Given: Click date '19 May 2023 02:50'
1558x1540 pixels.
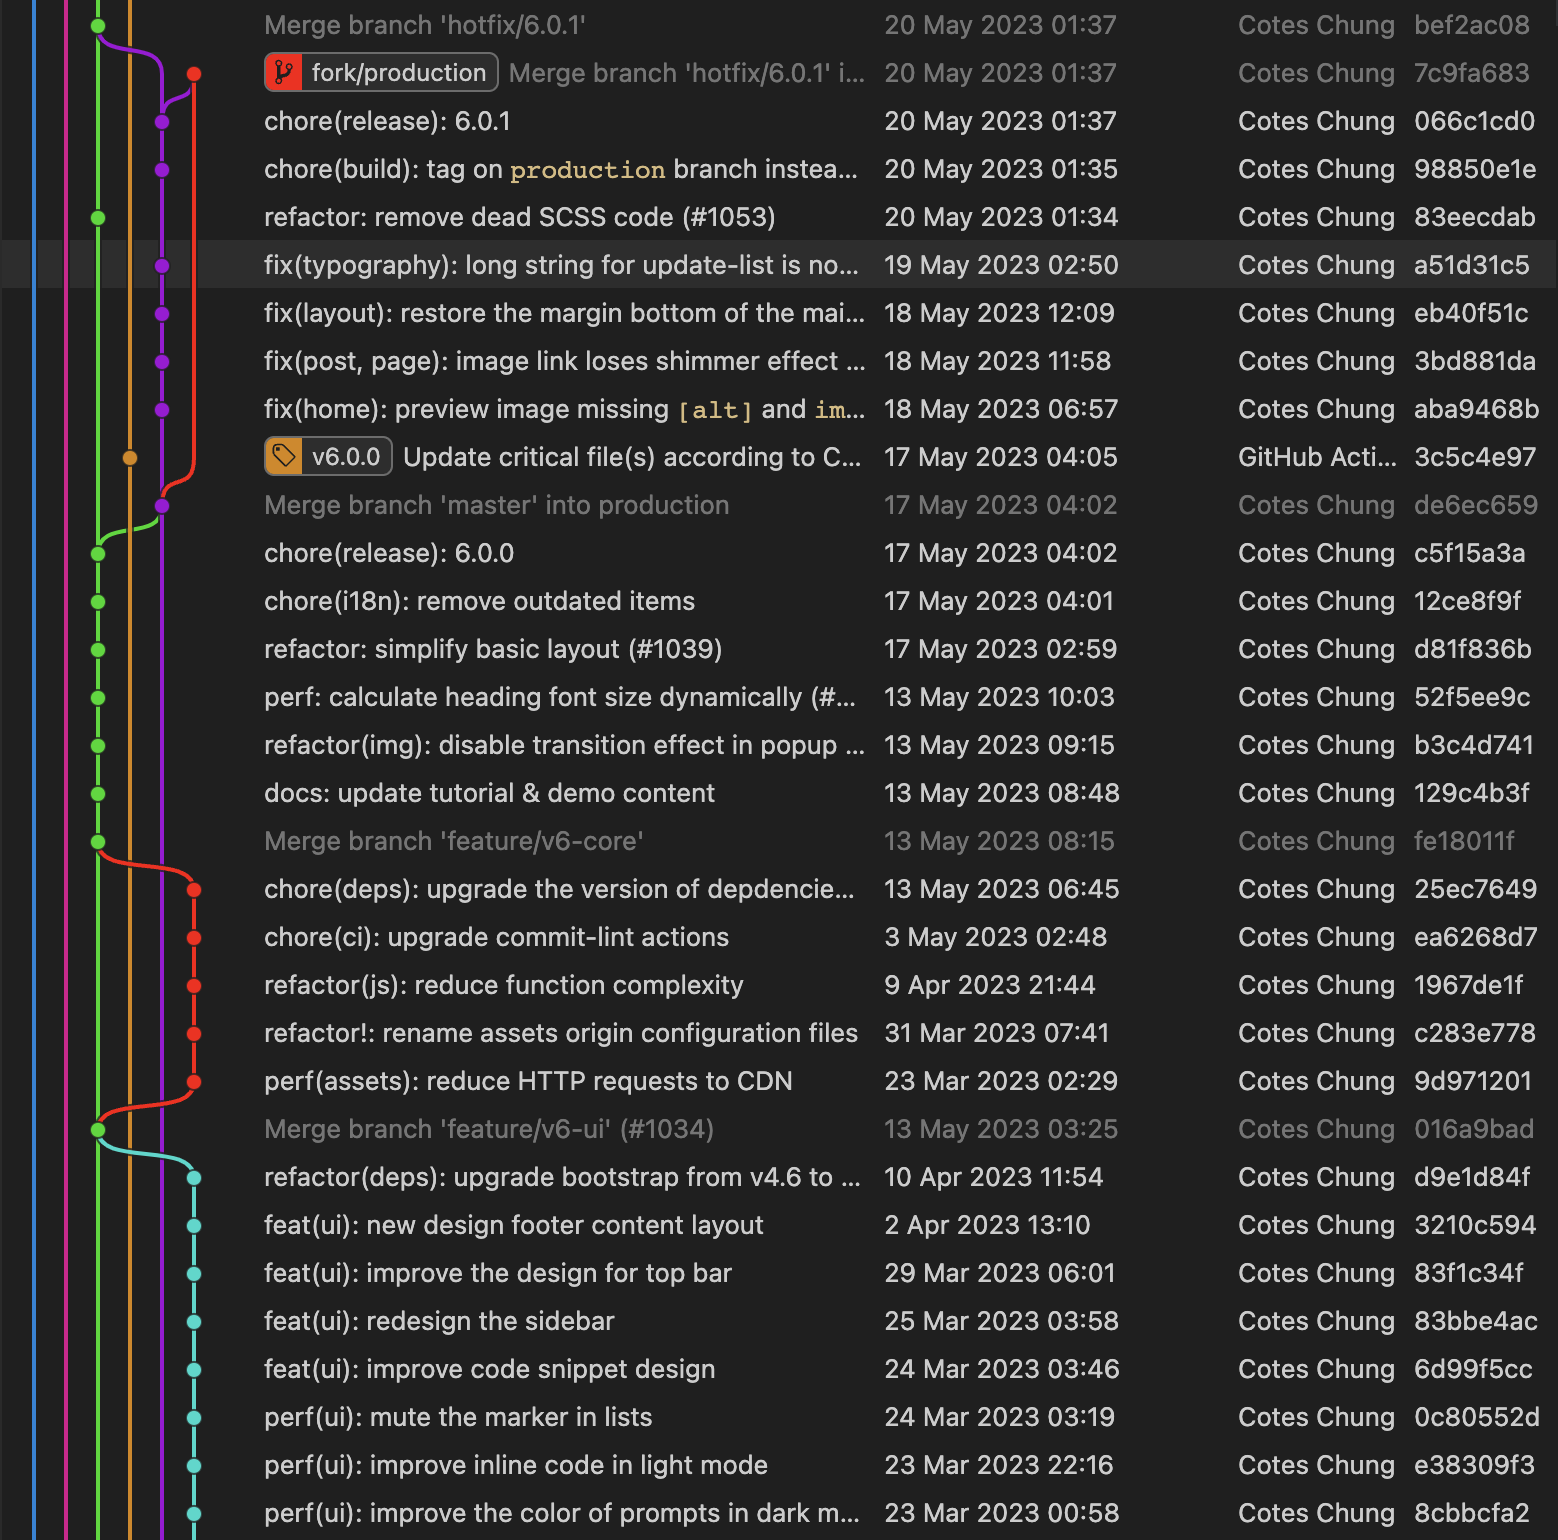Looking at the screenshot, I should tap(1001, 265).
